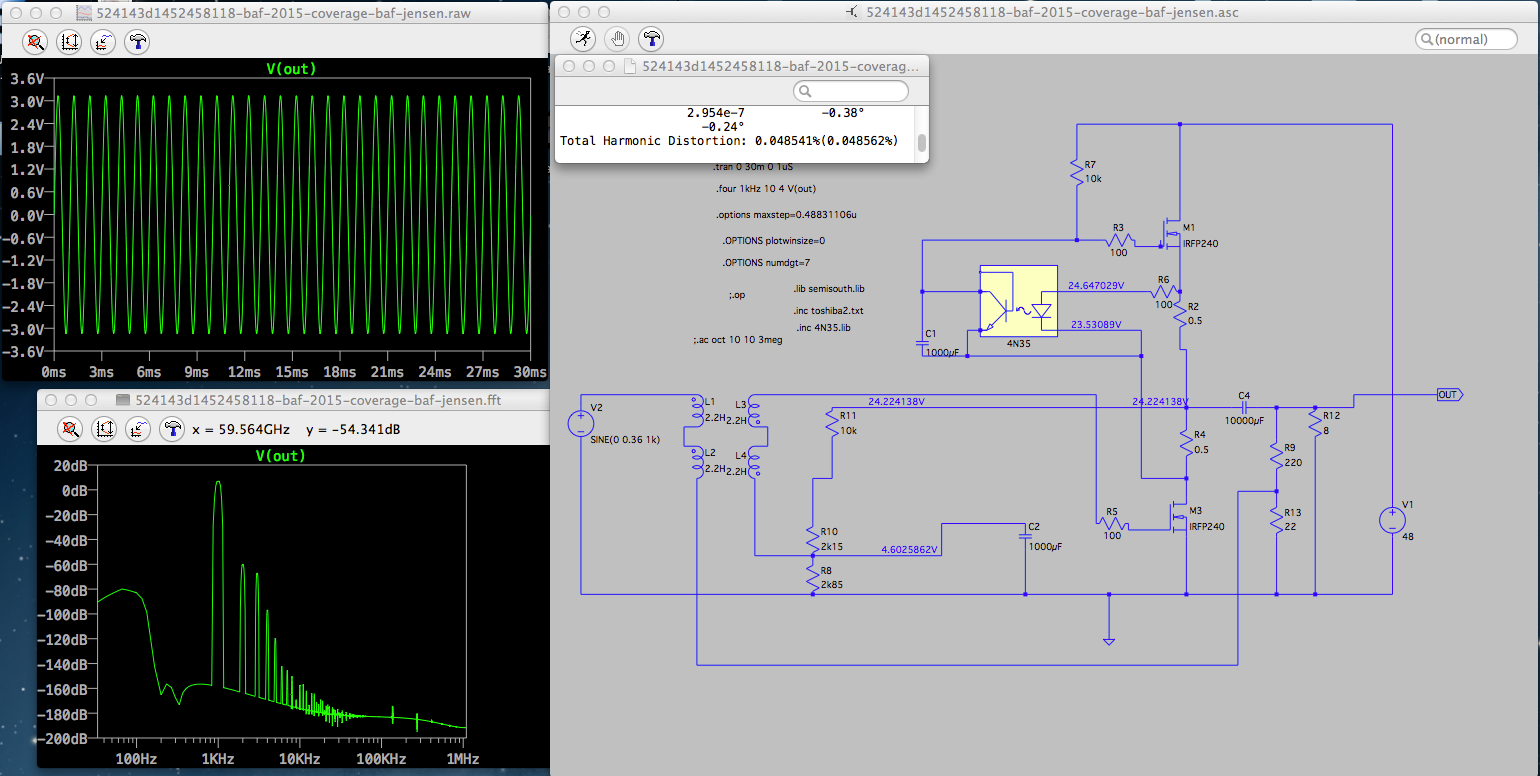Select inductor L3 2.2H symbol

tap(754, 412)
